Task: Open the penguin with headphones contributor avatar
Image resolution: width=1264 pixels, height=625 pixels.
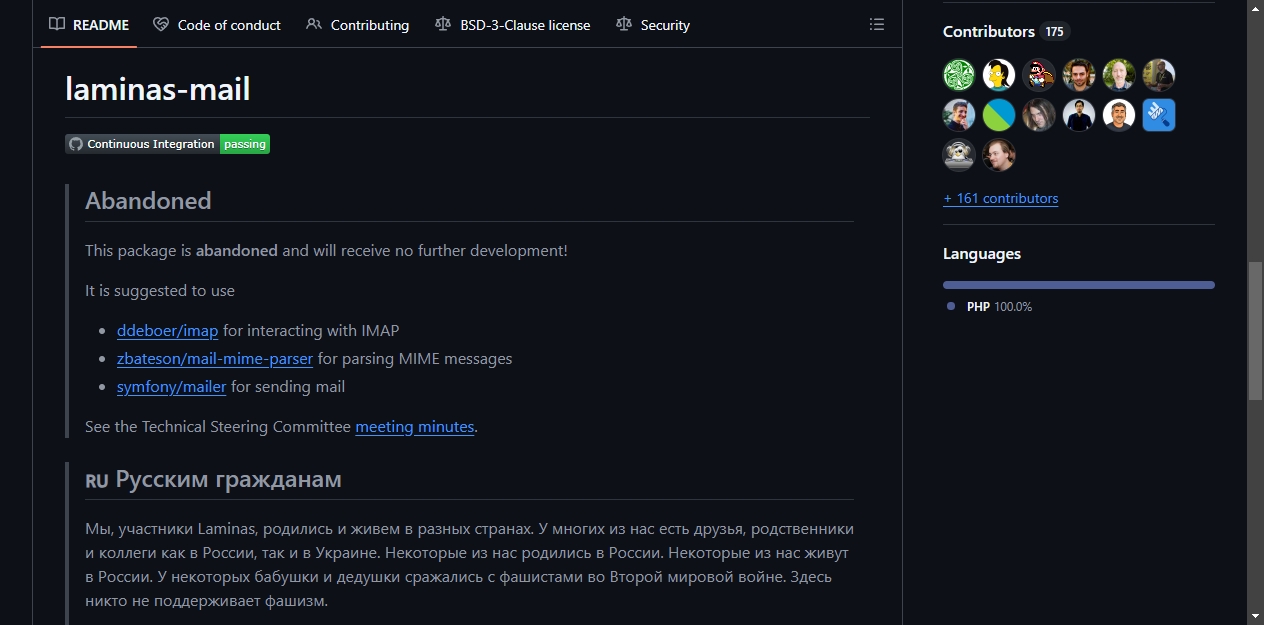Action: tap(959, 155)
